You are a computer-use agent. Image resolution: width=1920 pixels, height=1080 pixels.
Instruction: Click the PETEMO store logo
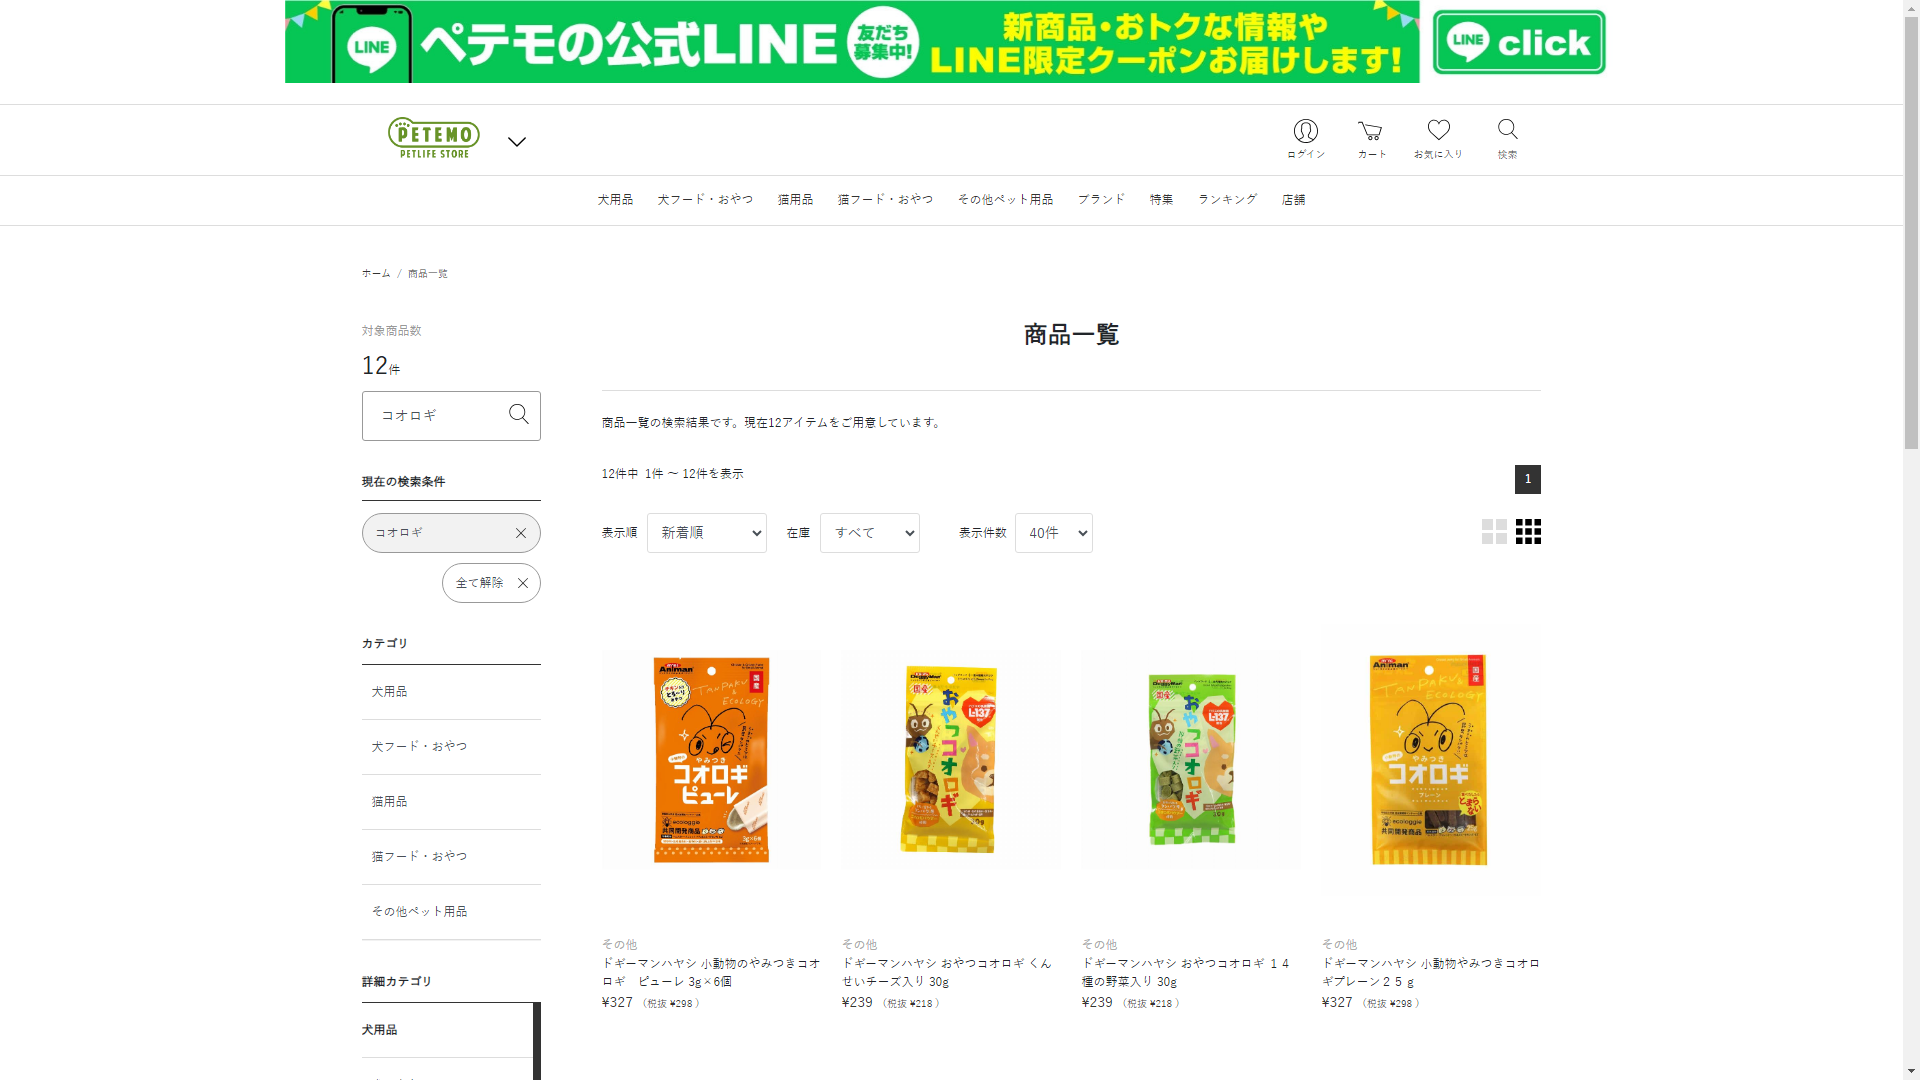pos(434,138)
